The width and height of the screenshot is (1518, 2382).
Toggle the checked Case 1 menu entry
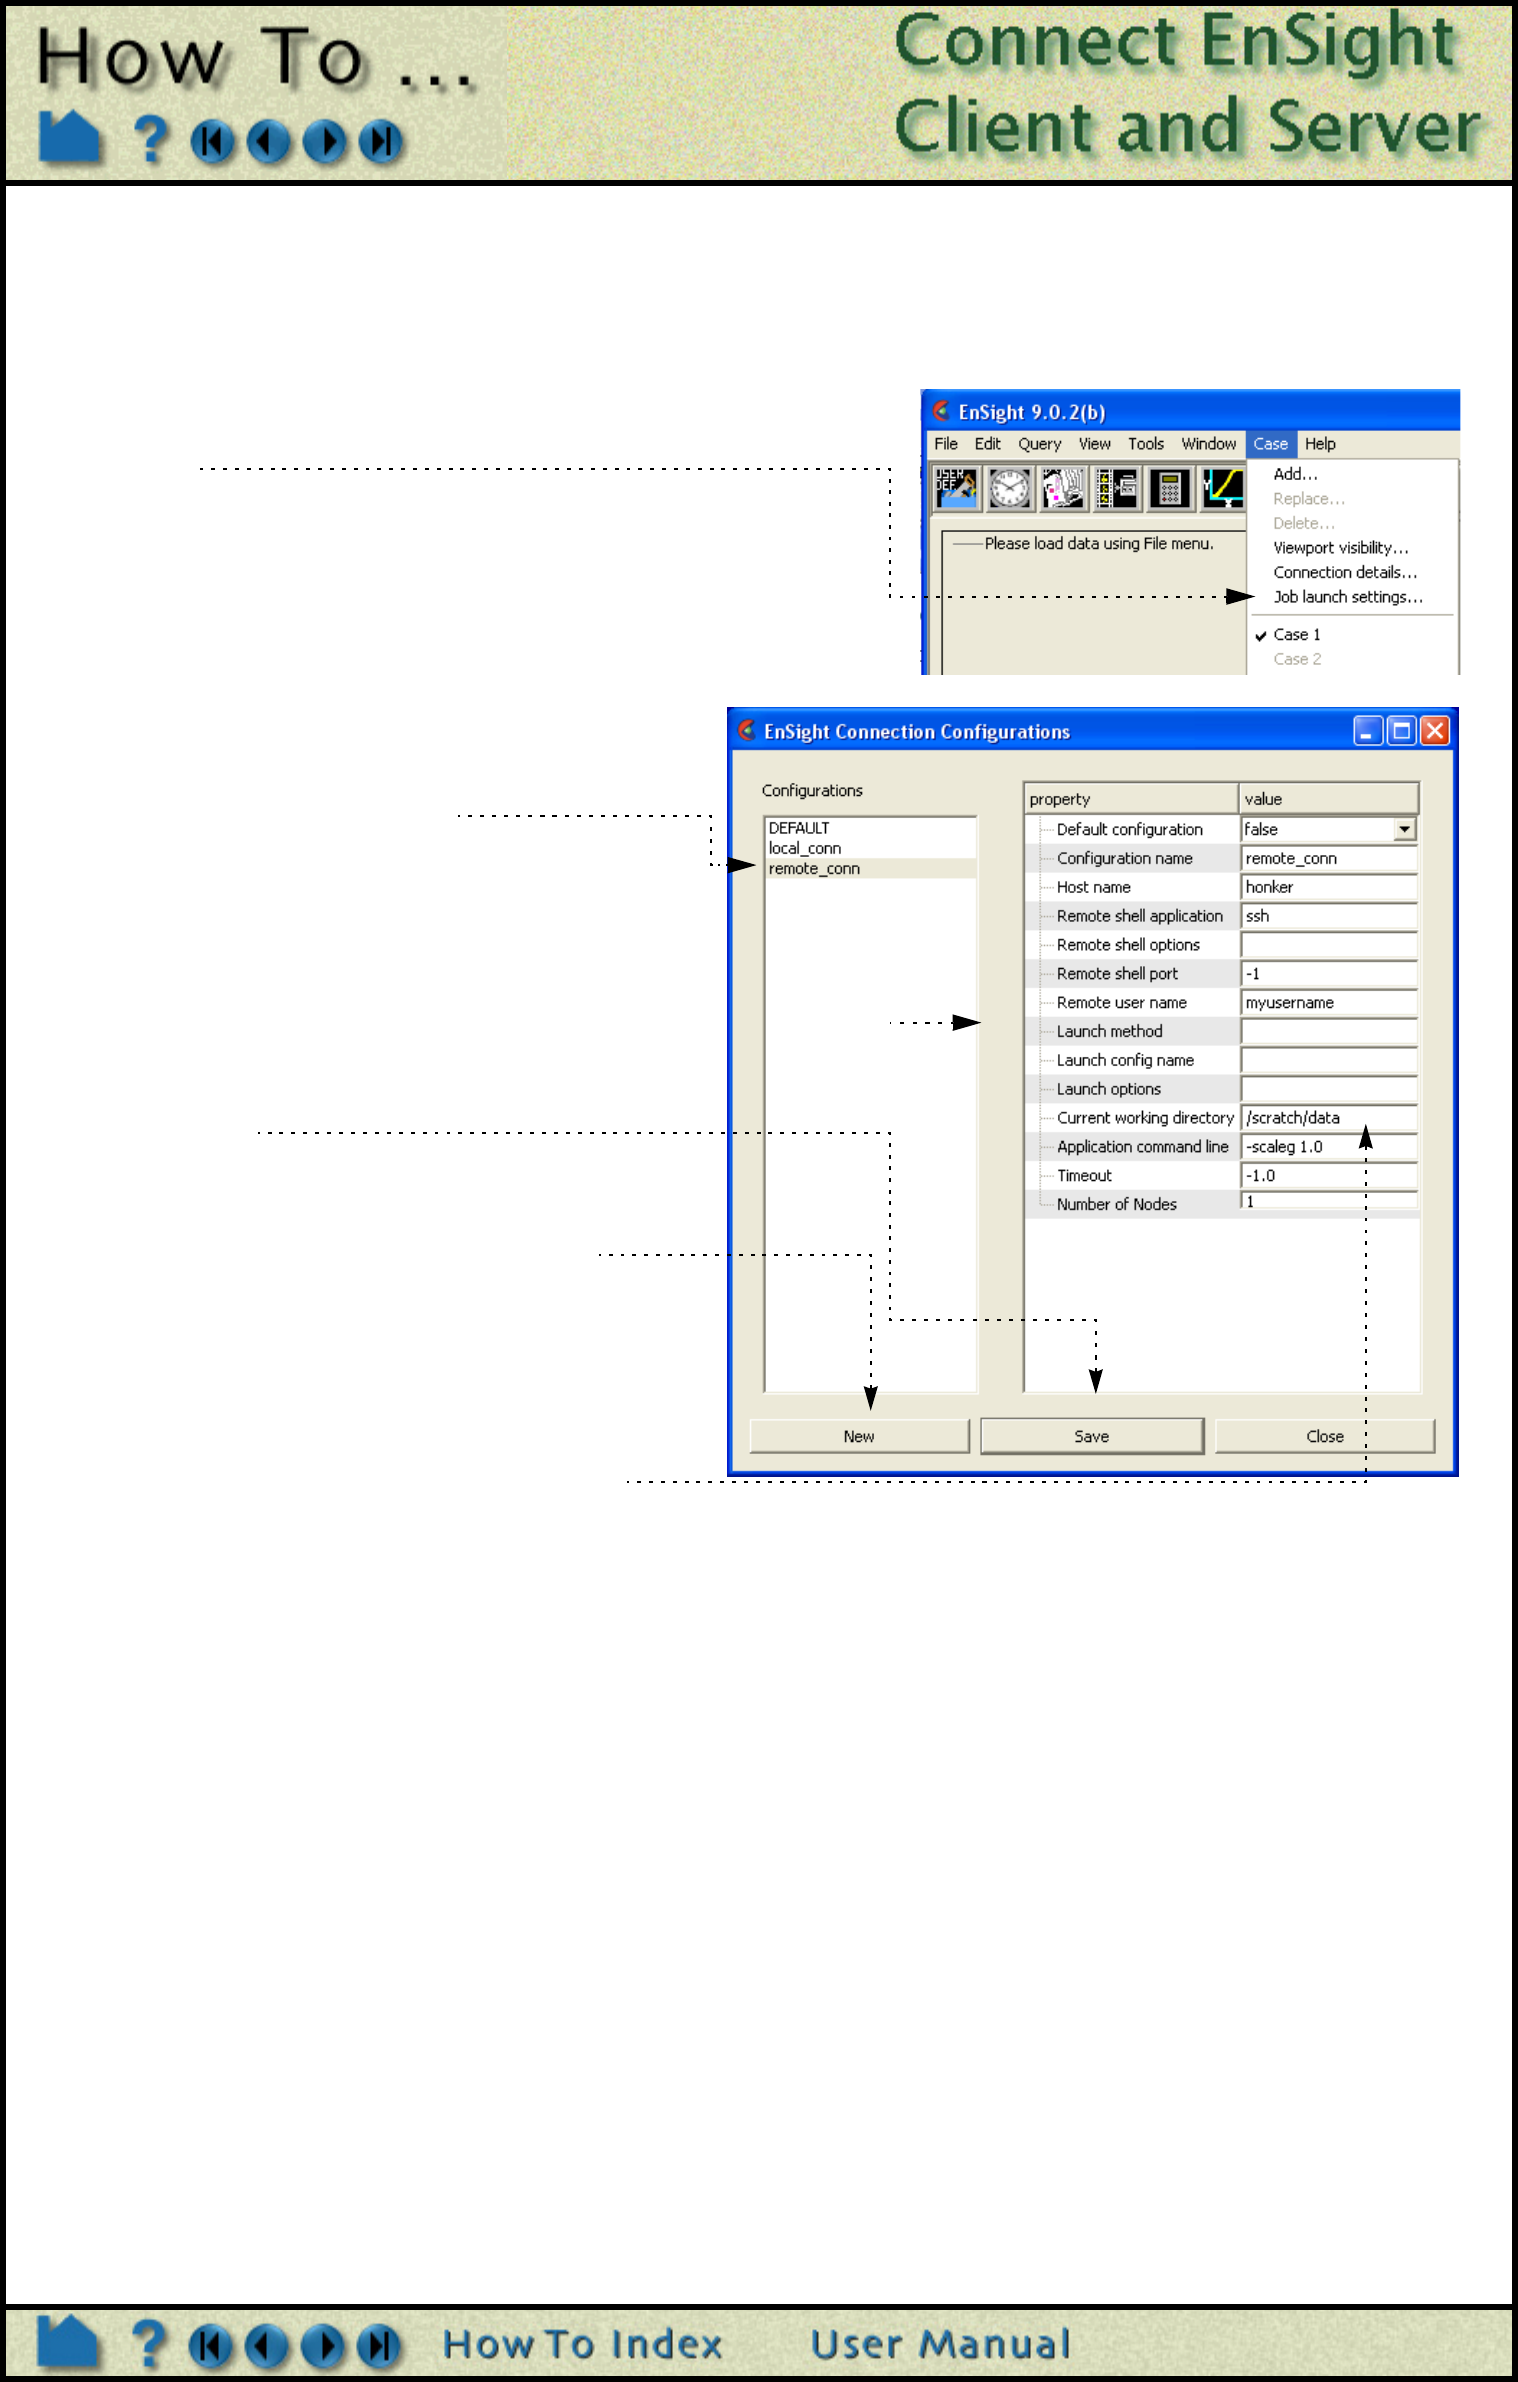coord(1296,635)
